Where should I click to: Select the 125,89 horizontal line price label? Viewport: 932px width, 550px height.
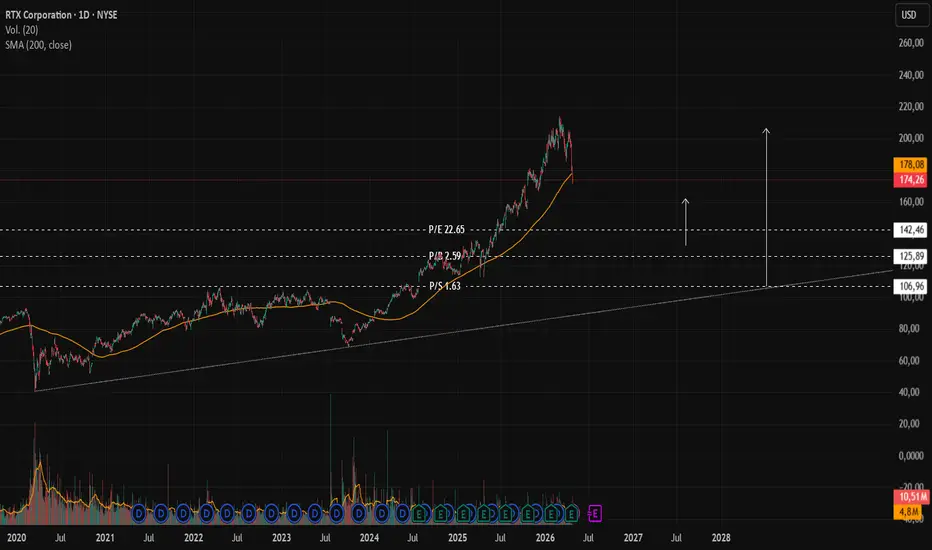click(x=911, y=256)
